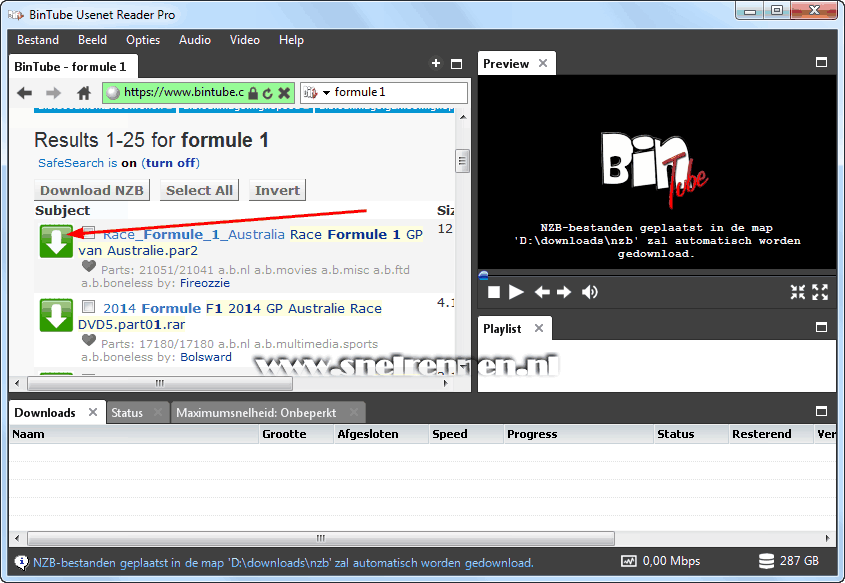The width and height of the screenshot is (845, 583).
Task: Mute the preview volume speaker
Action: click(590, 292)
